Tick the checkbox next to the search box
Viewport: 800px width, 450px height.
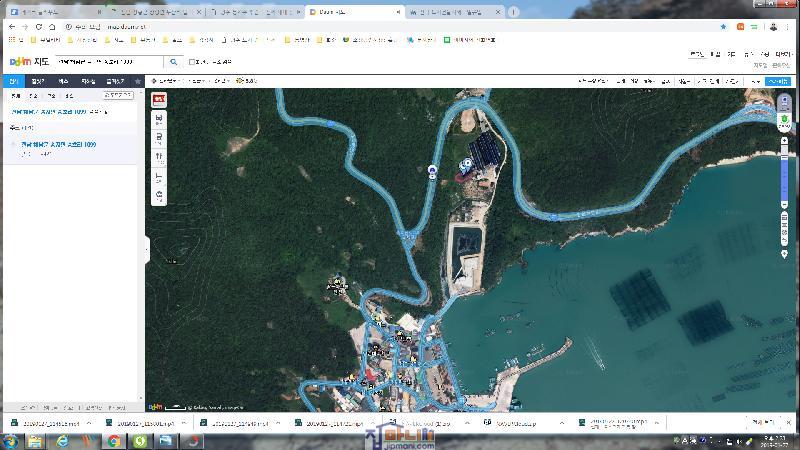coord(193,62)
